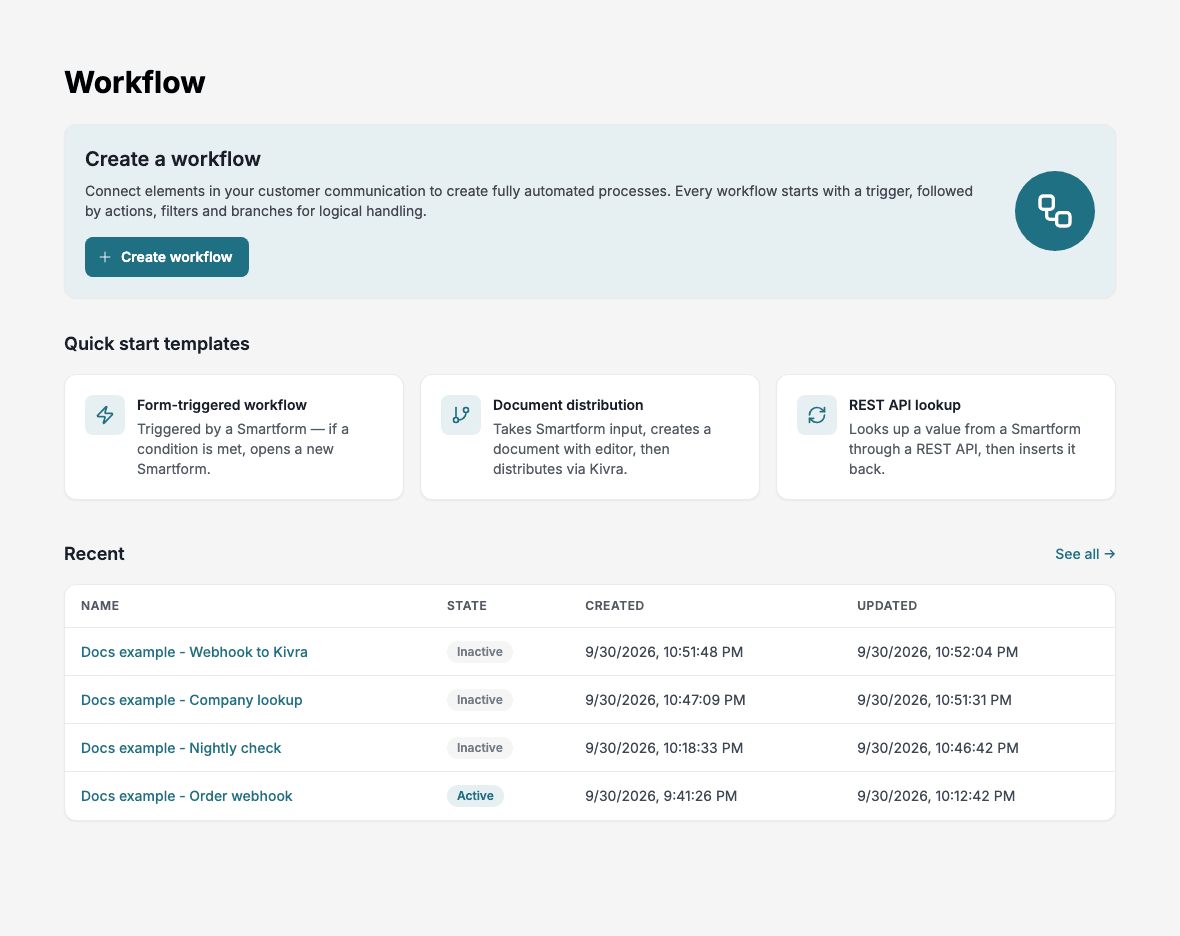The height and width of the screenshot is (936, 1180).
Task: Click the Inactive badge for Nightly check
Action: (x=479, y=748)
